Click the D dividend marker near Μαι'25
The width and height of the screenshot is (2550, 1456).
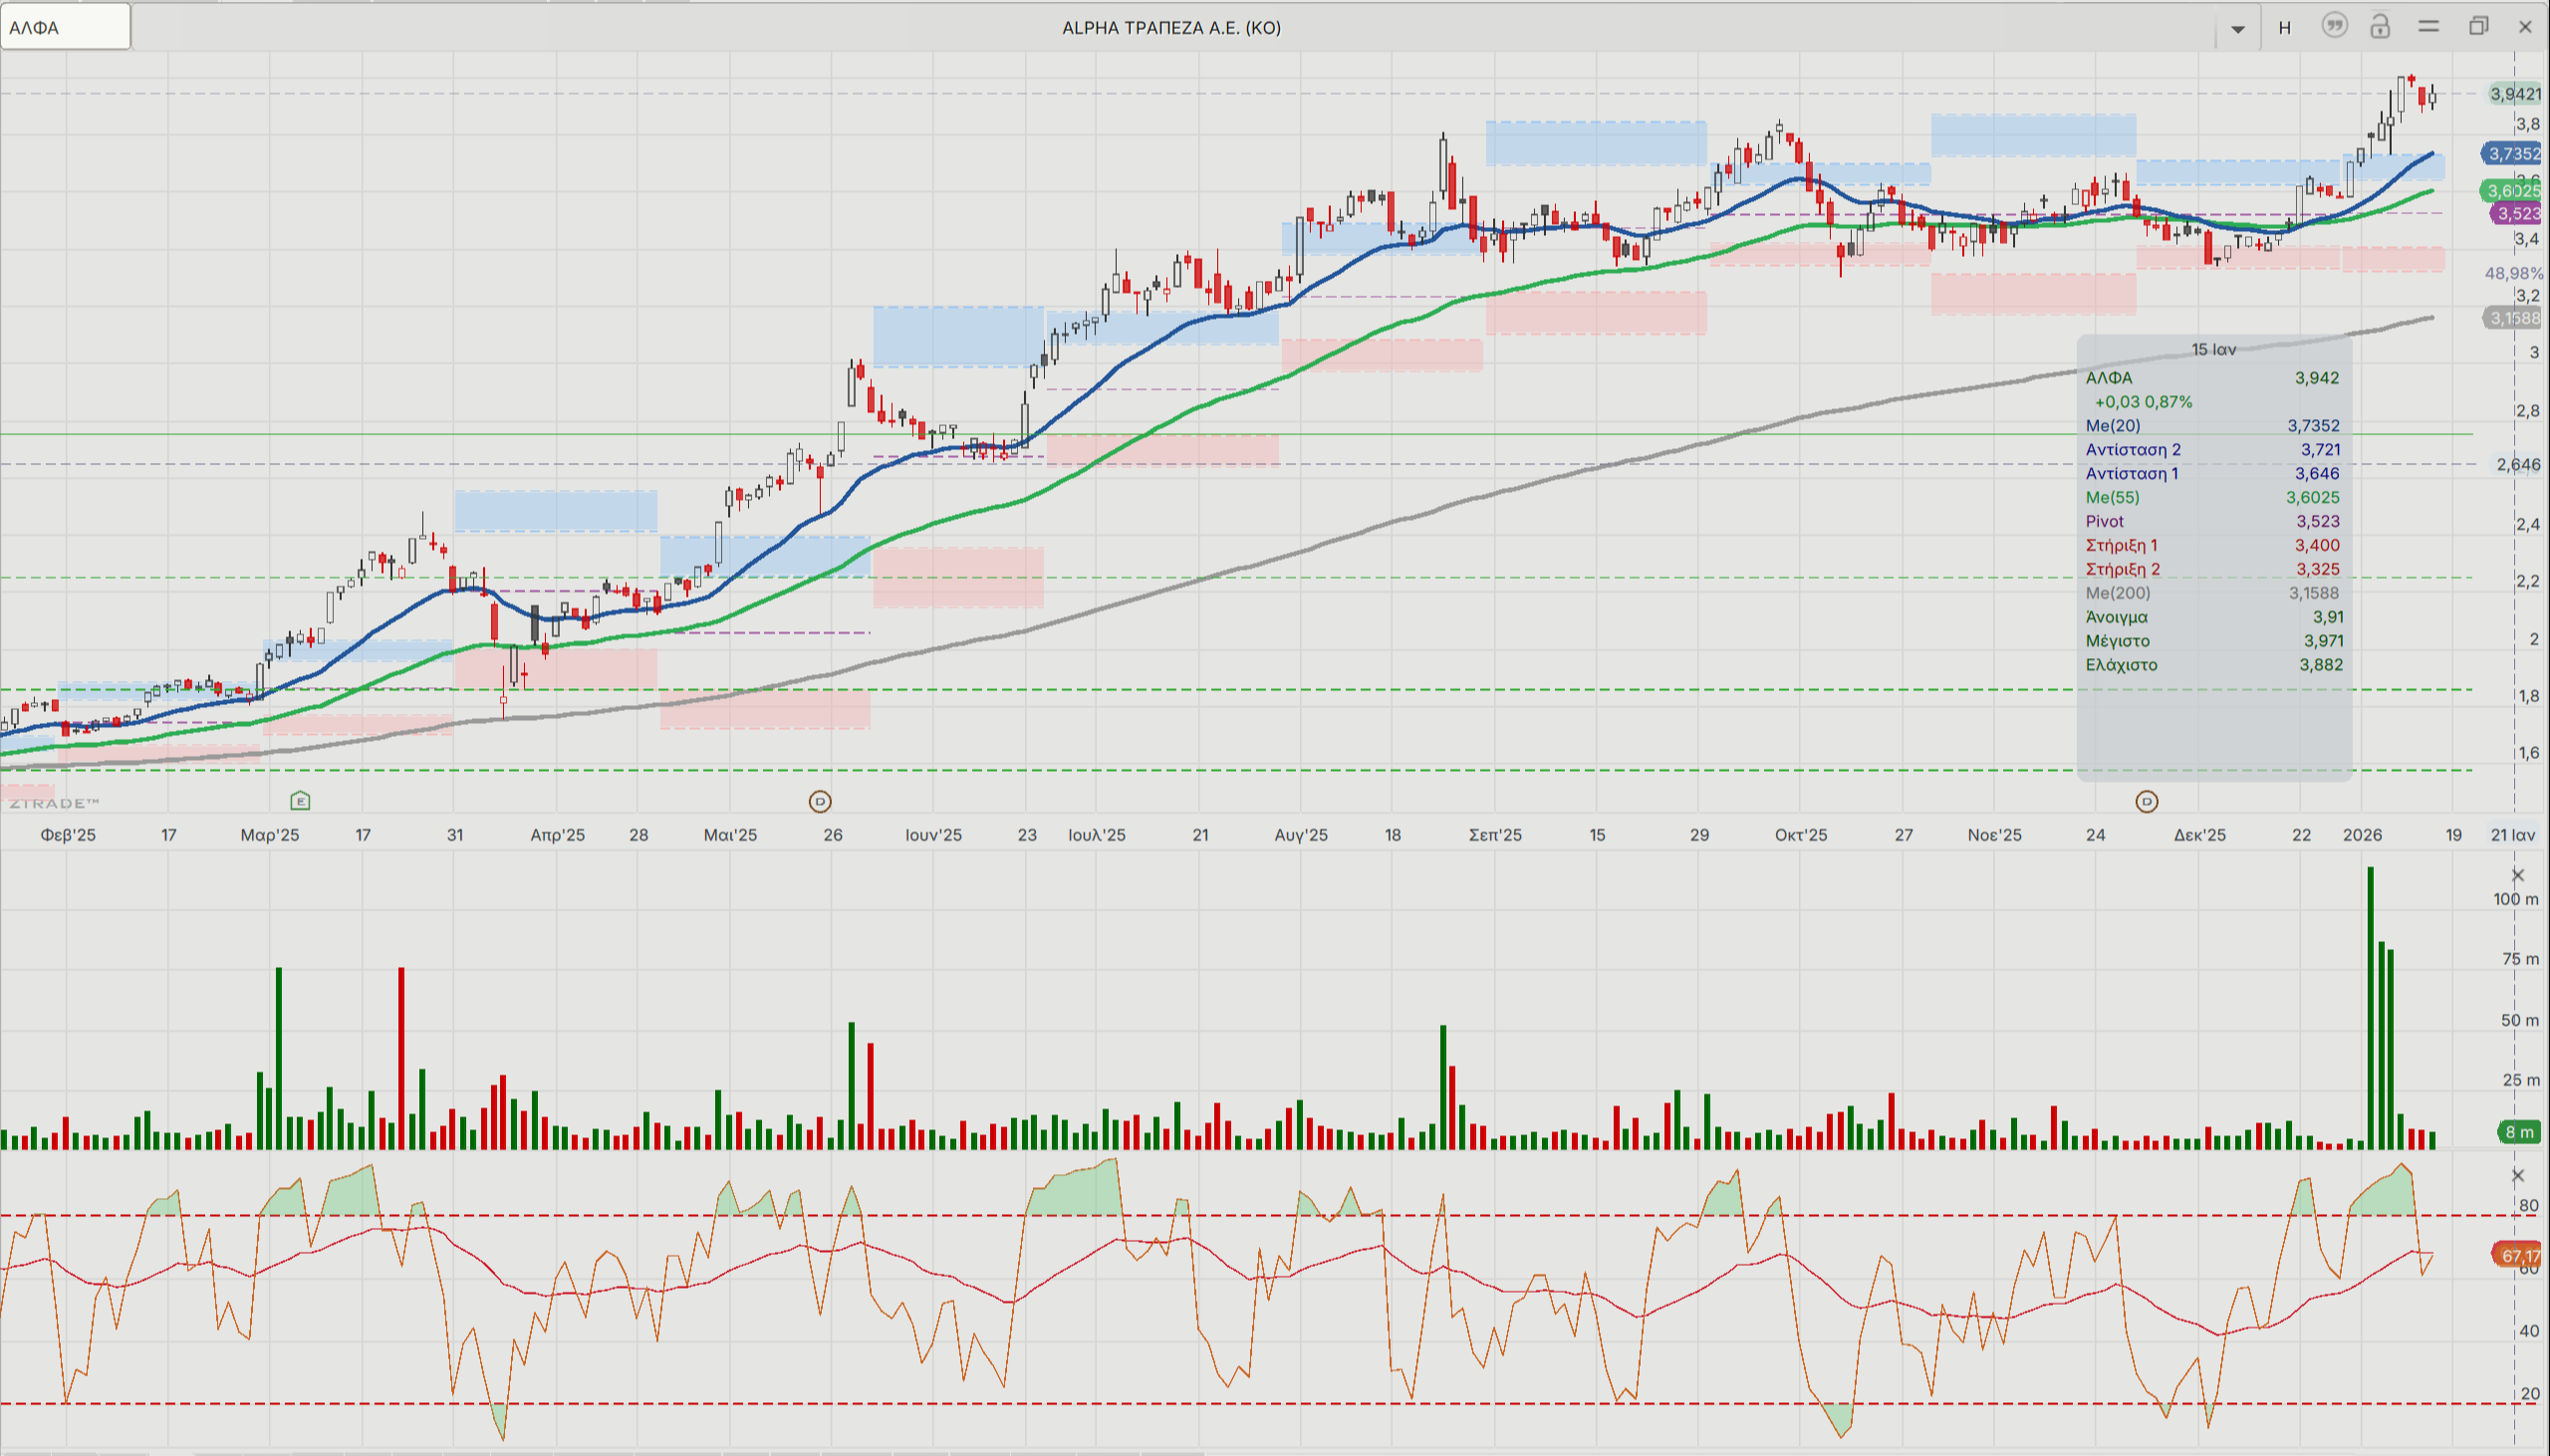[819, 801]
